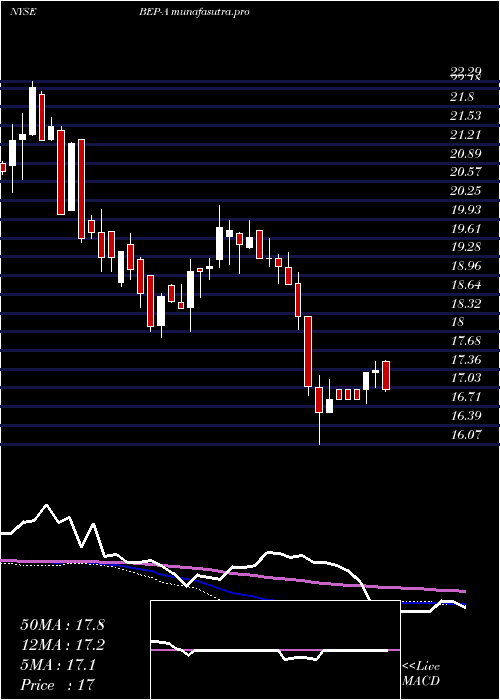500x700 pixels.
Task: Click the last red candlestick on the right
Action: tap(386, 375)
